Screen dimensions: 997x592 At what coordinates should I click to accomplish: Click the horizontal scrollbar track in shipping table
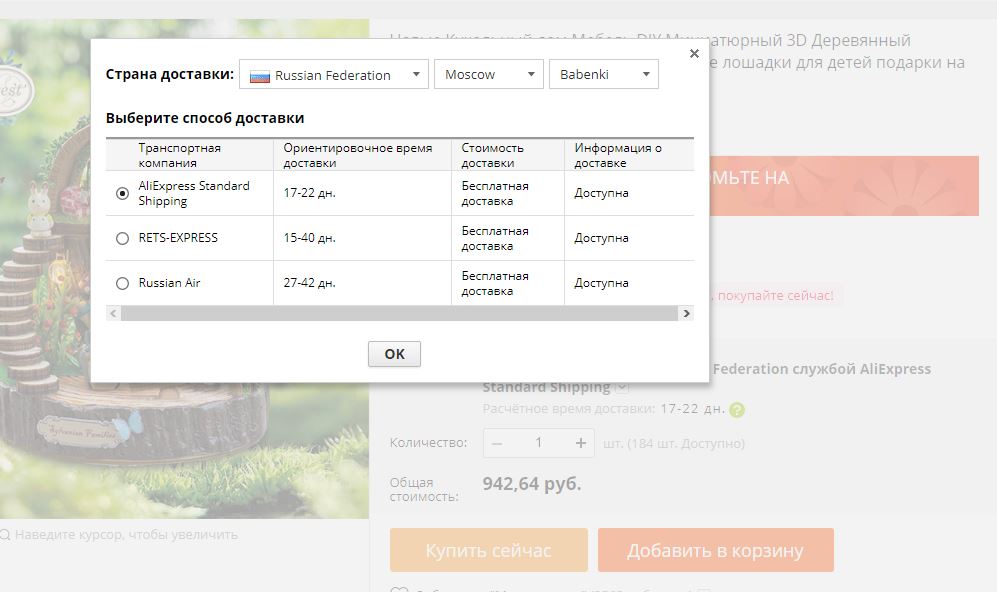click(x=400, y=314)
